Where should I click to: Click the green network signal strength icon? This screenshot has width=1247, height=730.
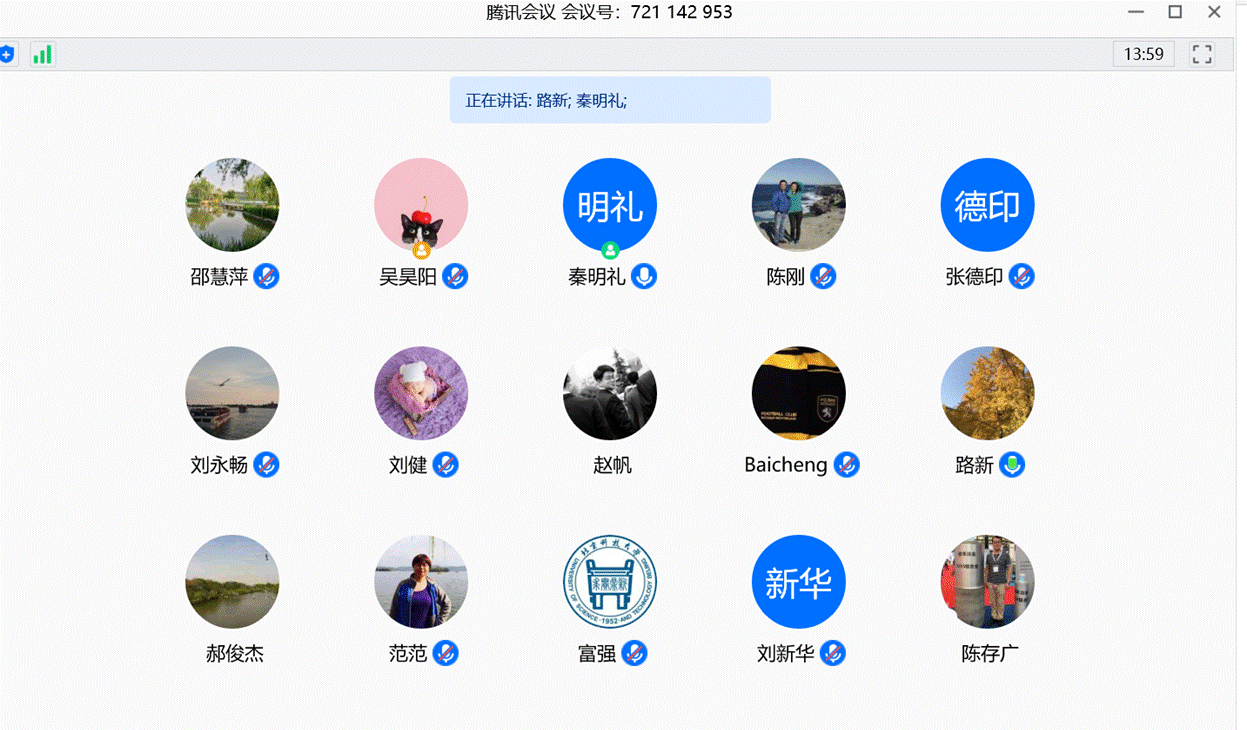tap(42, 55)
